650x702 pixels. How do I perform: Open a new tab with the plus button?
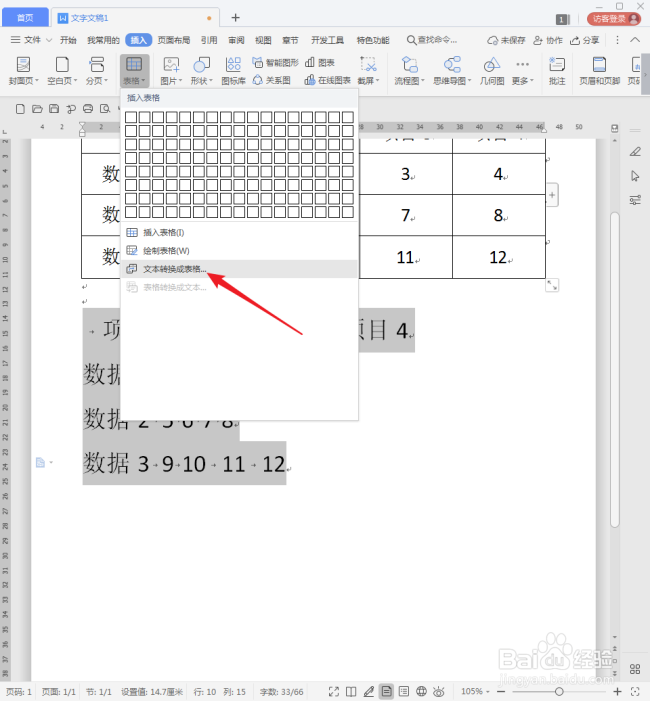pyautogui.click(x=235, y=17)
